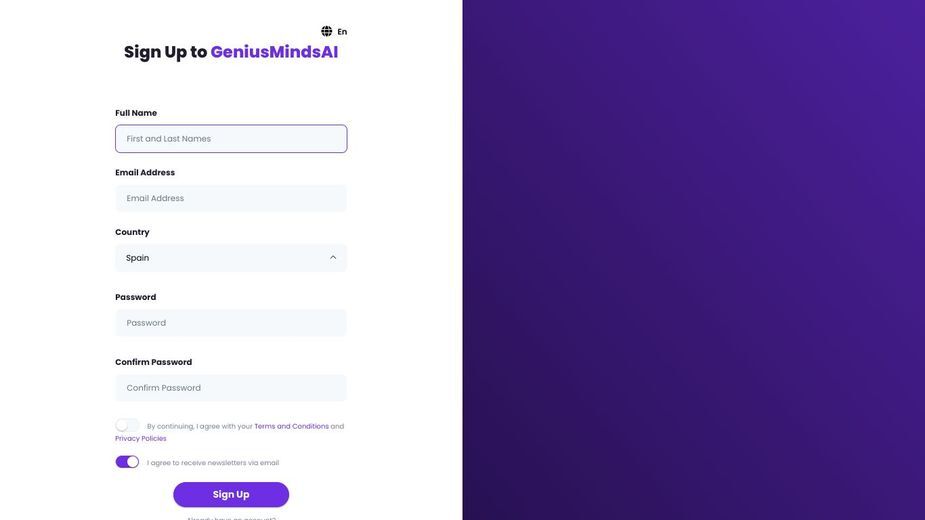This screenshot has width=925, height=520.
Task: Click the Country field label
Action: click(132, 232)
